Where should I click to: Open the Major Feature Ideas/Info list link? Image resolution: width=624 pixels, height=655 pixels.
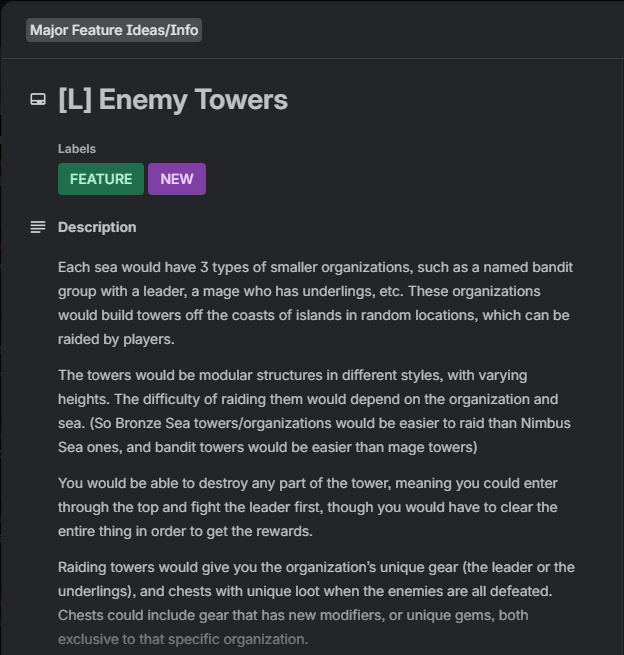pos(114,30)
